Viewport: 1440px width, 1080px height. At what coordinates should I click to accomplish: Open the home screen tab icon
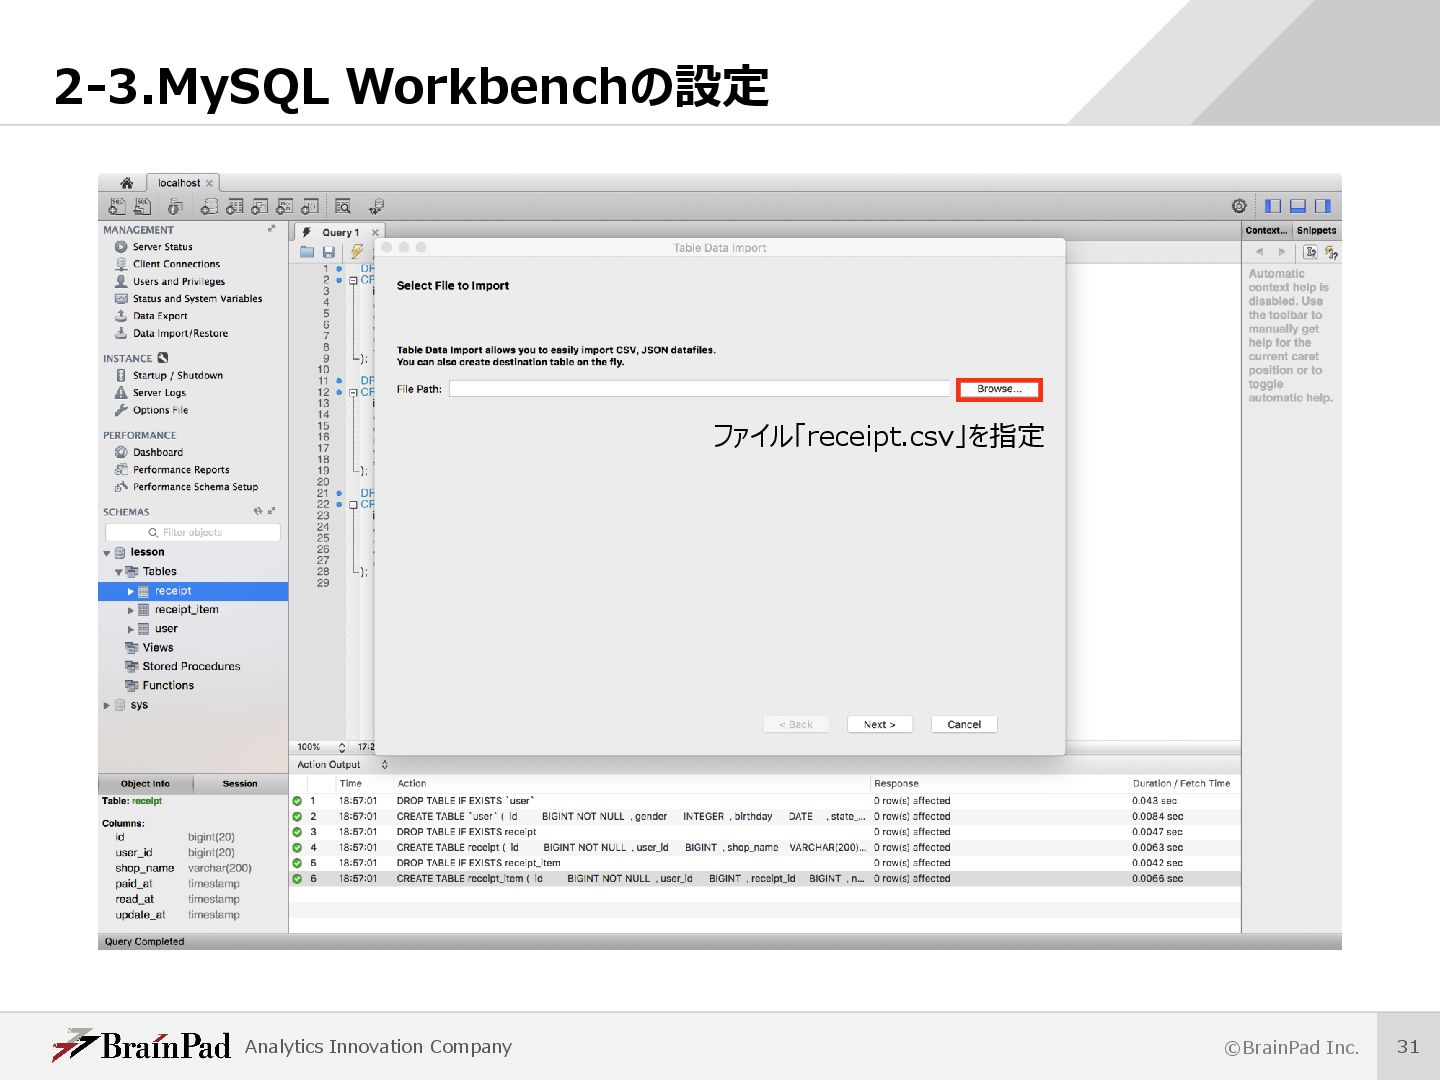coord(126,183)
